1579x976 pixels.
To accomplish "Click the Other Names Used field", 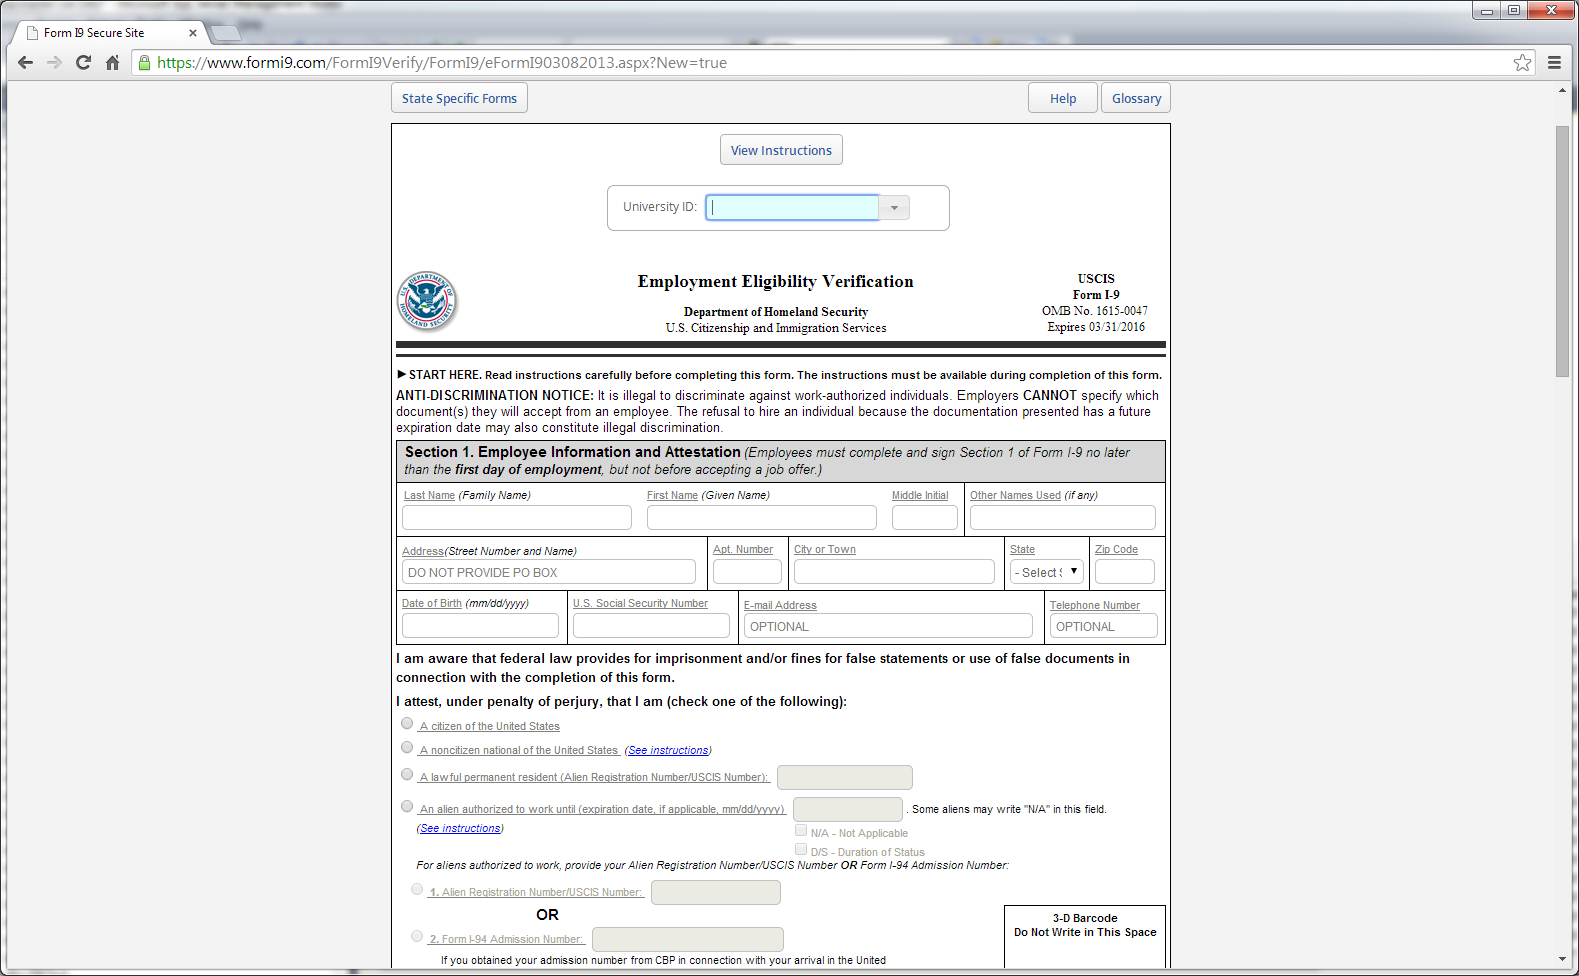I will tap(1063, 517).
